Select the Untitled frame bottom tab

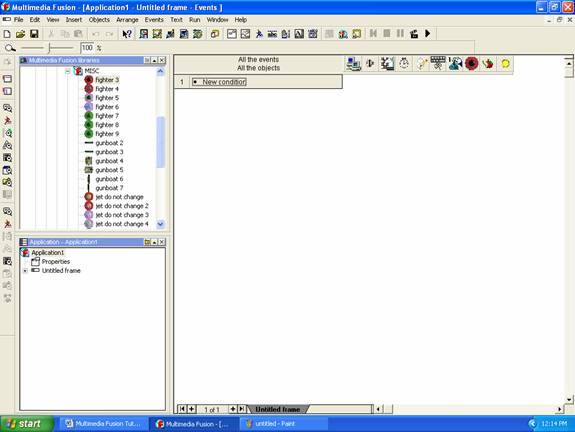(x=278, y=409)
